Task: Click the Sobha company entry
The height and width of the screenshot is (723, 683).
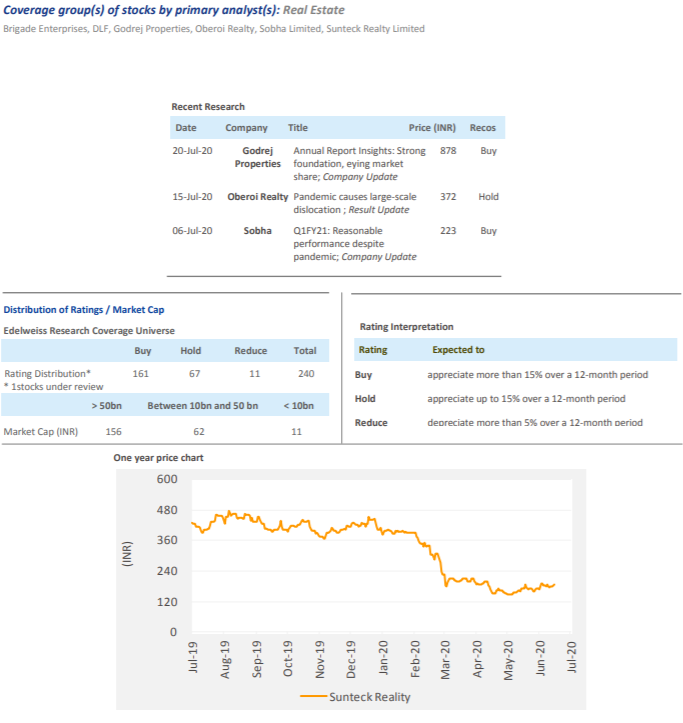Action: click(x=257, y=231)
